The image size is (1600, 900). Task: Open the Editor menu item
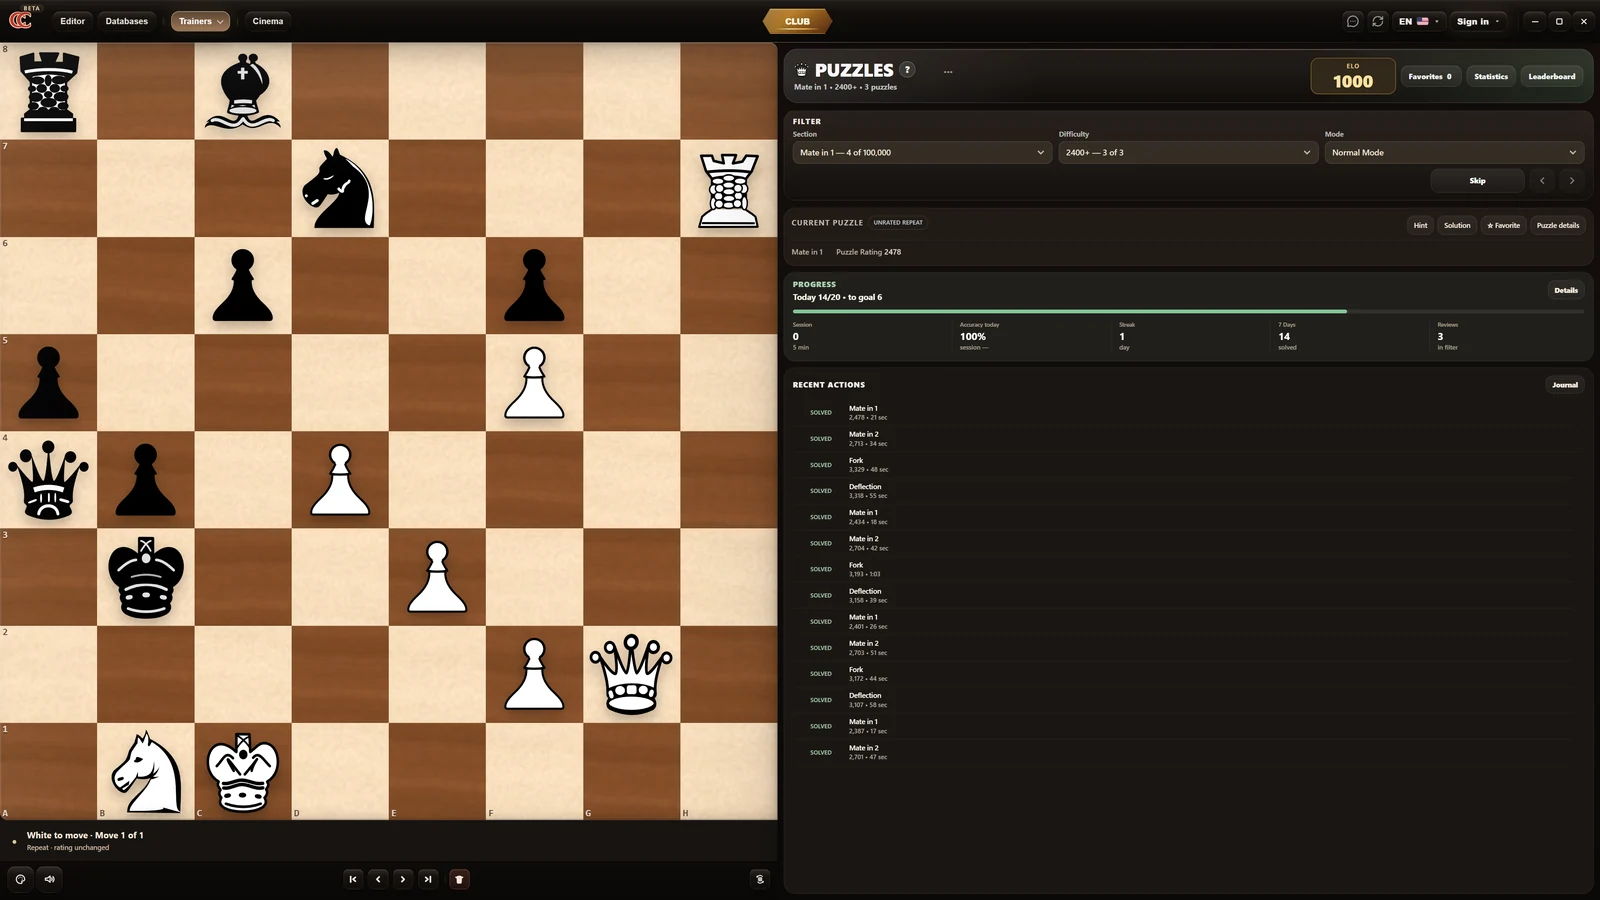72,21
